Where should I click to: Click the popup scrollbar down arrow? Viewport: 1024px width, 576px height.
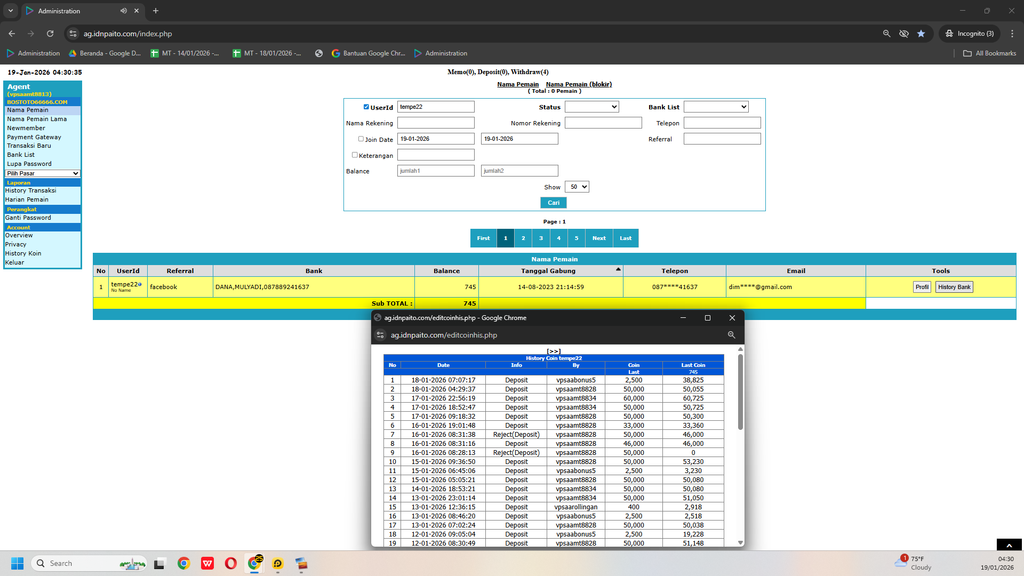(740, 543)
